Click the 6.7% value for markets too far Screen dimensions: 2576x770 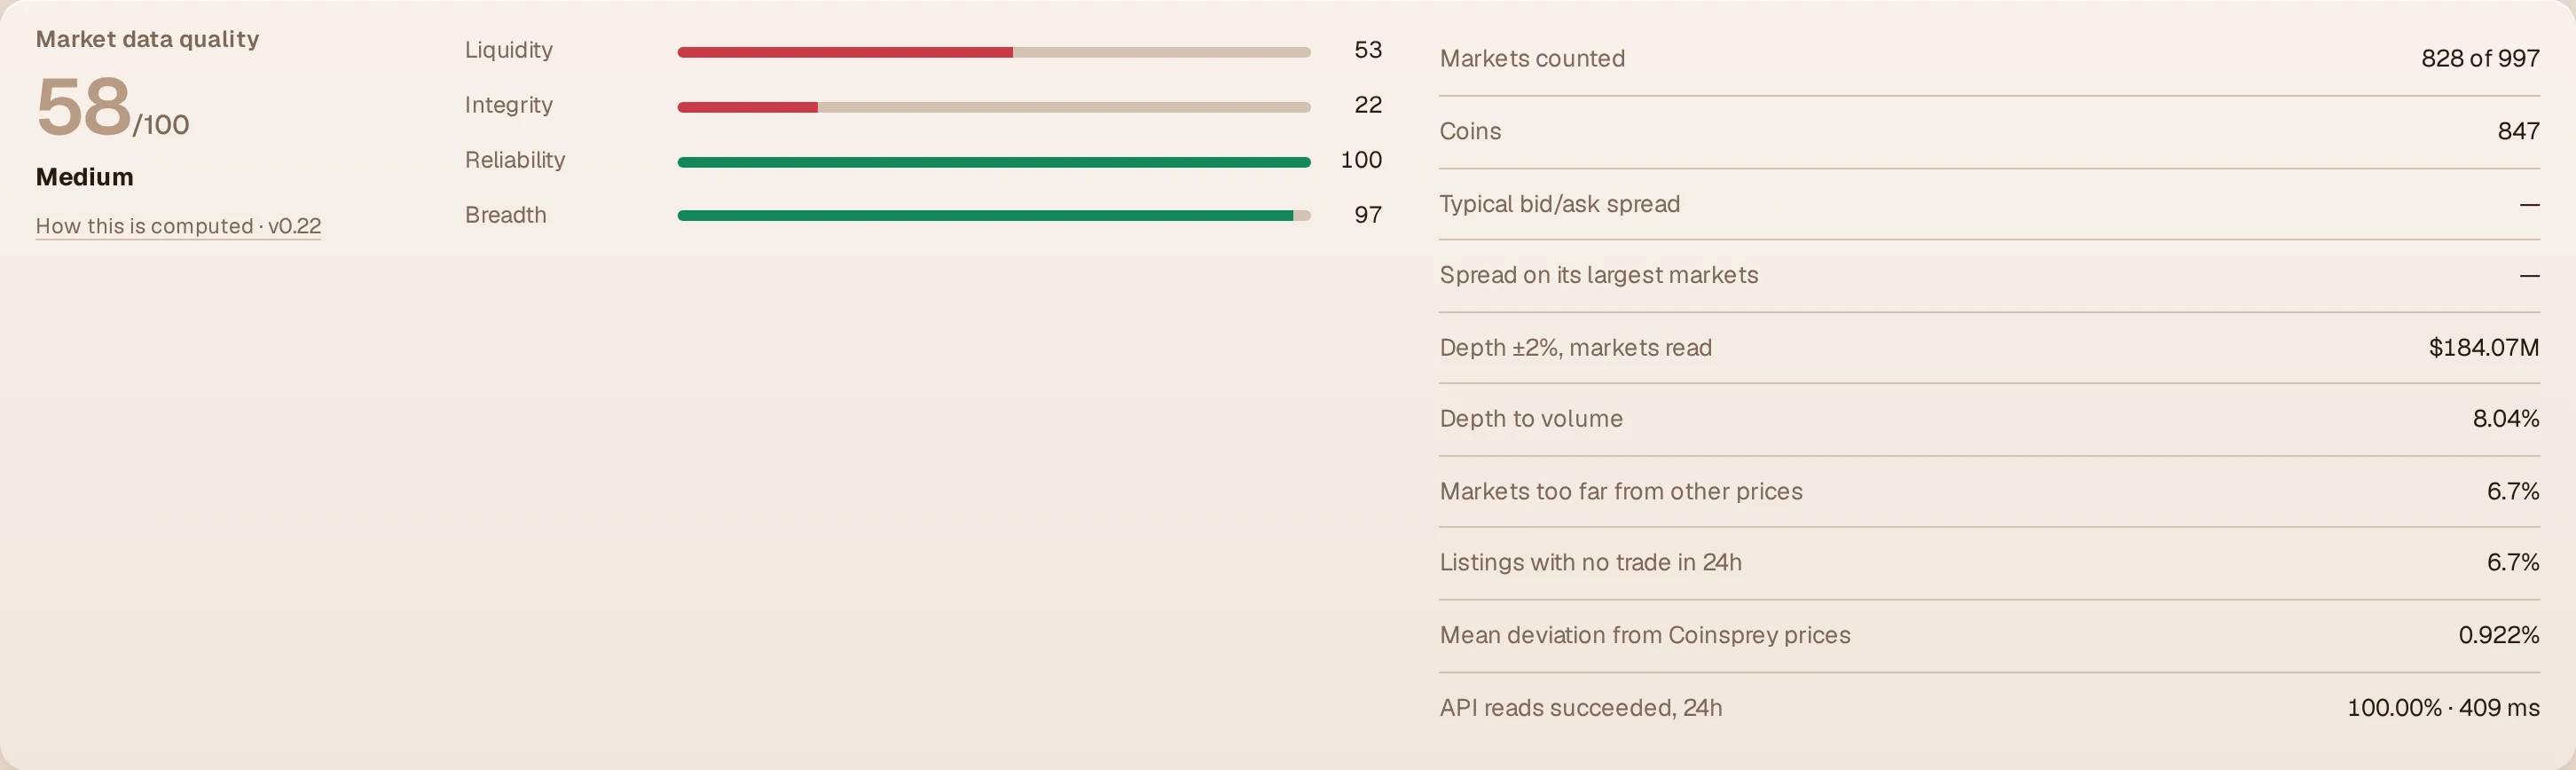click(x=2513, y=492)
